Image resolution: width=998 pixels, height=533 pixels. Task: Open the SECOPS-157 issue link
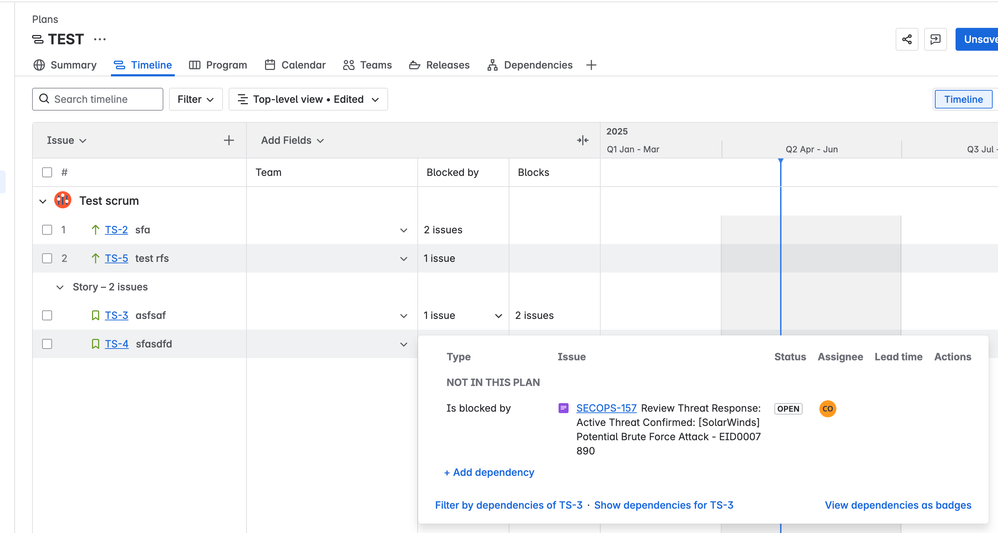coord(607,408)
